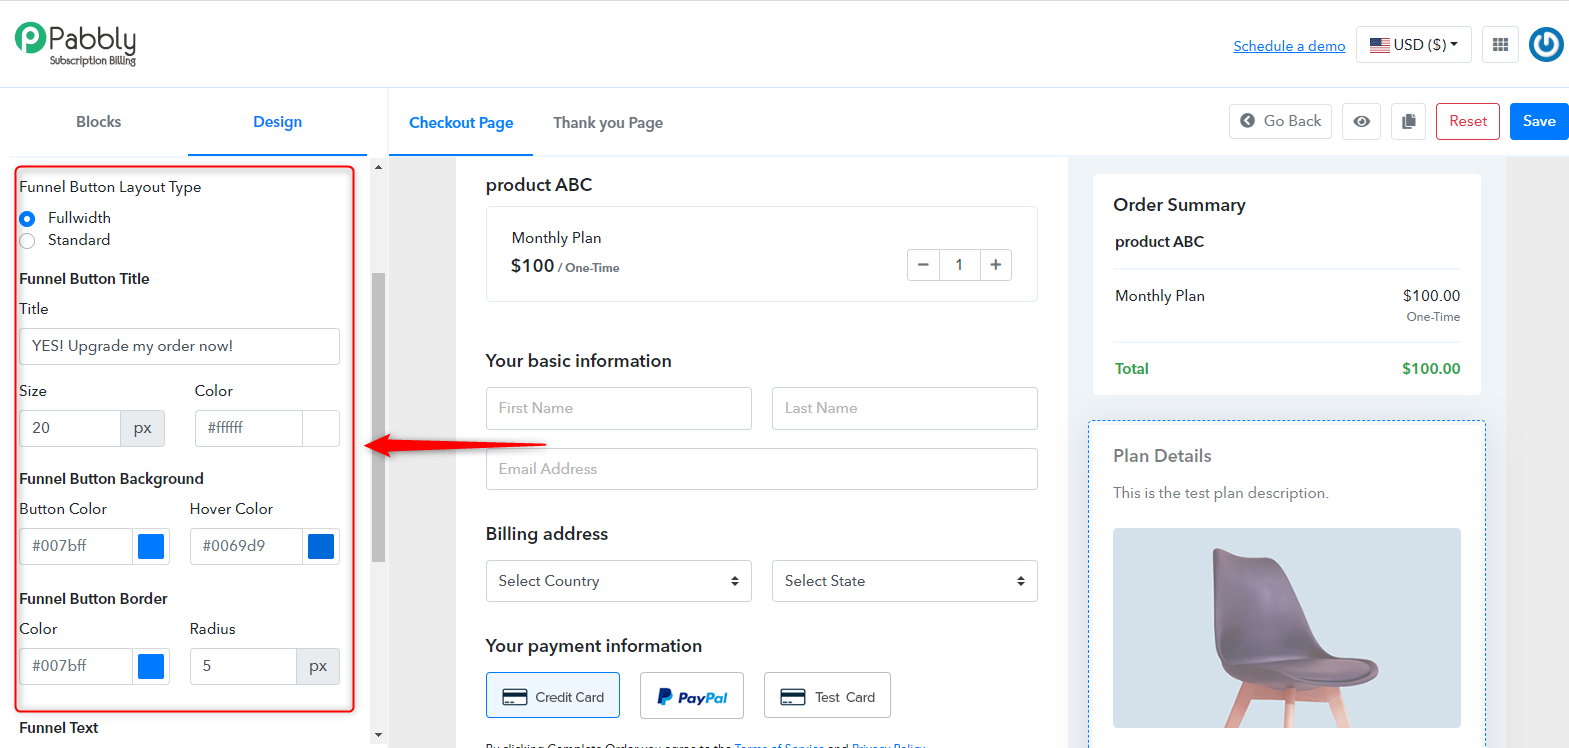Image resolution: width=1569 pixels, height=748 pixels.
Task: Select Fullwidth layout radio button
Action: [x=27, y=218]
